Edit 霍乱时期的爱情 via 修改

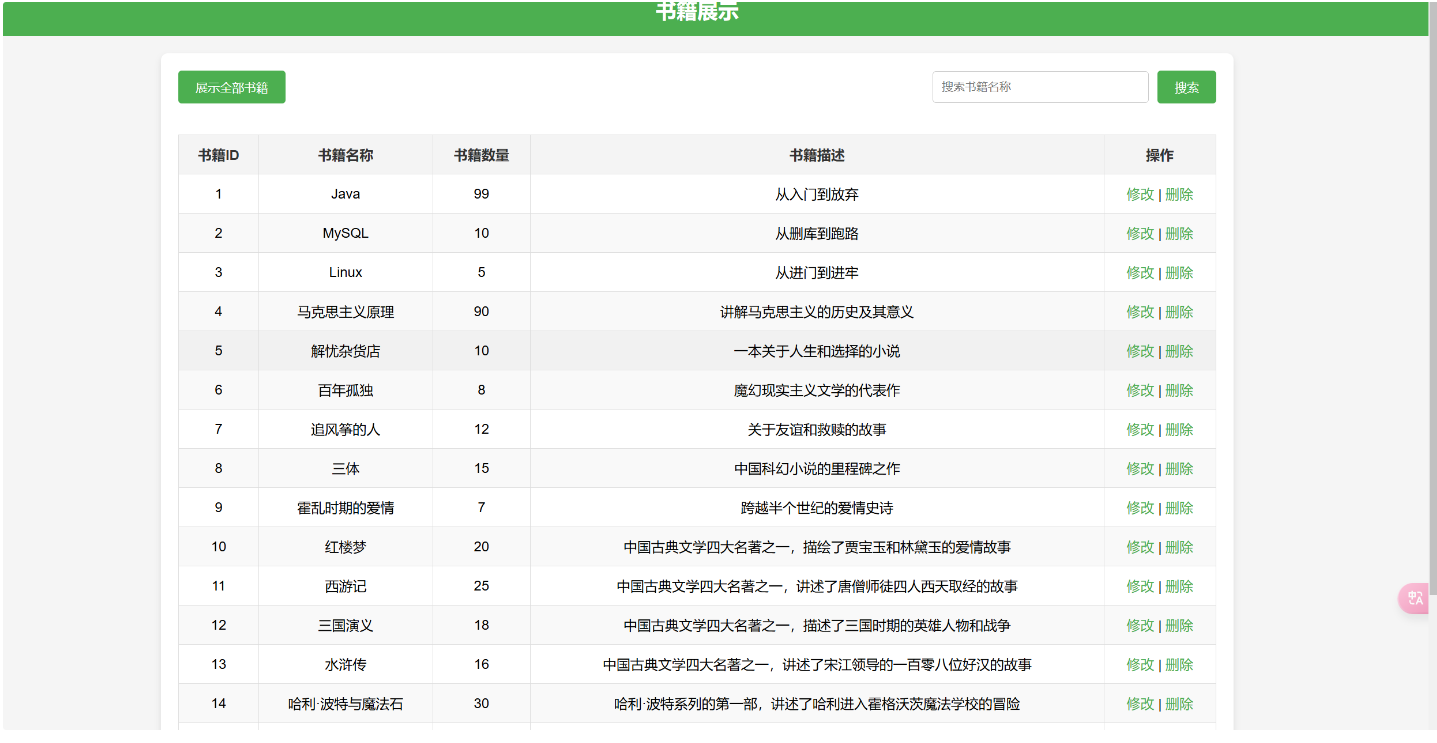[x=1140, y=508]
